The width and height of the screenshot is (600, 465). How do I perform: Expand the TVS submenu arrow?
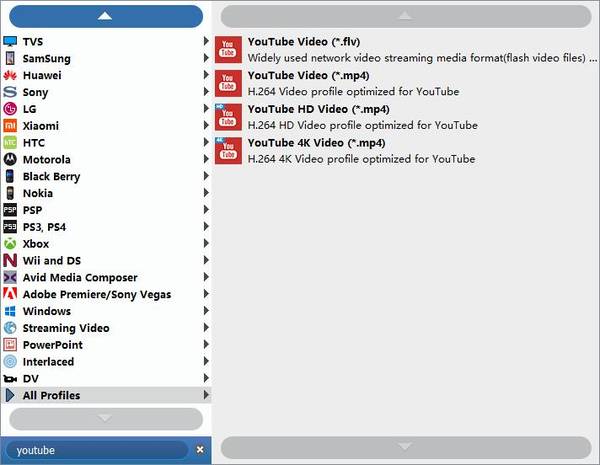tap(206, 41)
